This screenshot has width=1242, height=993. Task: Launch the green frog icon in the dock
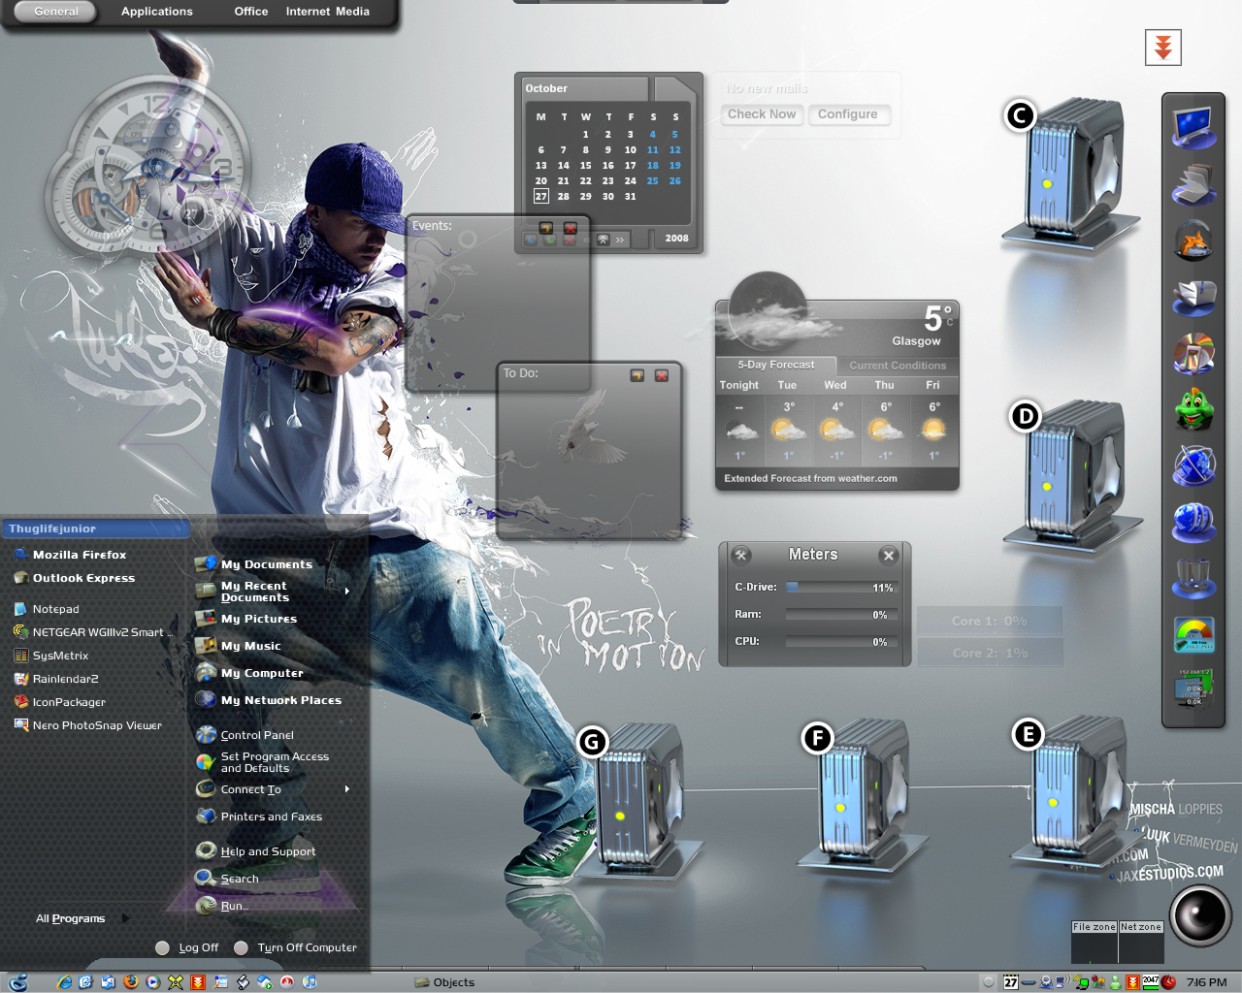pyautogui.click(x=1194, y=409)
